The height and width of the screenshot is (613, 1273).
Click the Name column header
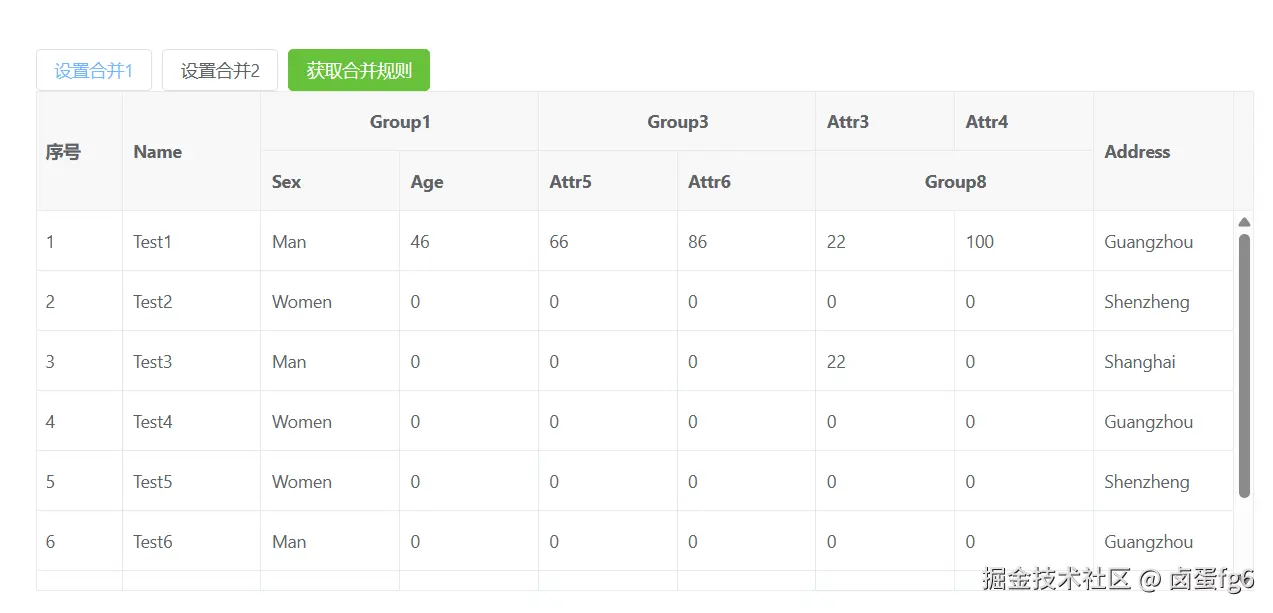pyautogui.click(x=158, y=152)
